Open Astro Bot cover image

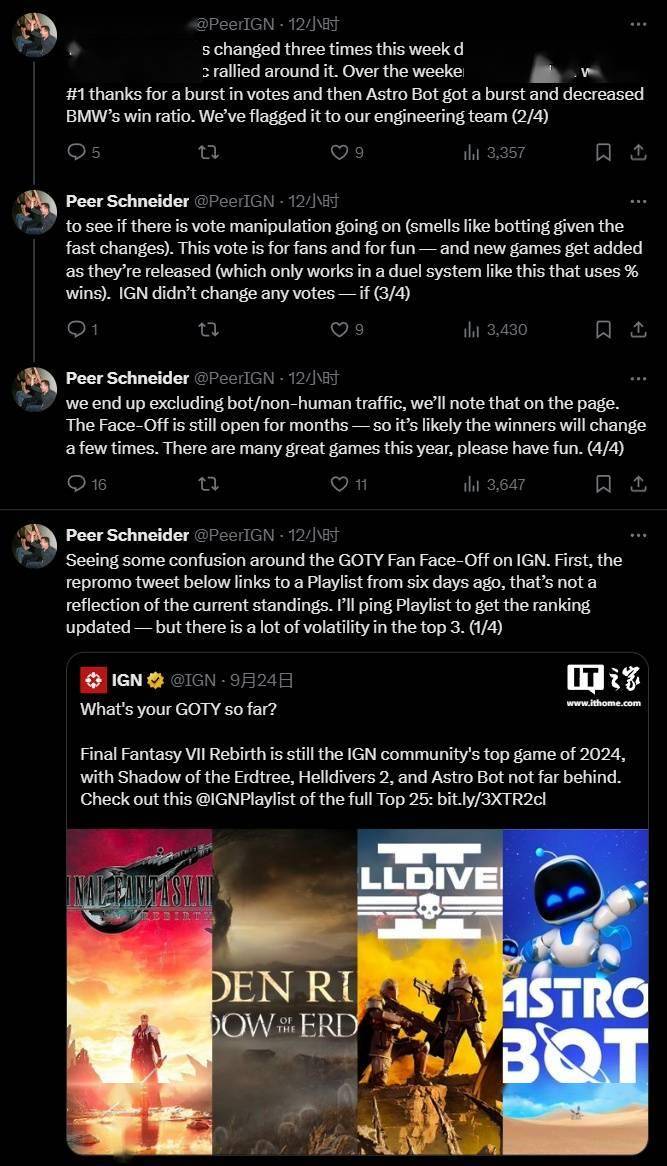pyautogui.click(x=575, y=990)
